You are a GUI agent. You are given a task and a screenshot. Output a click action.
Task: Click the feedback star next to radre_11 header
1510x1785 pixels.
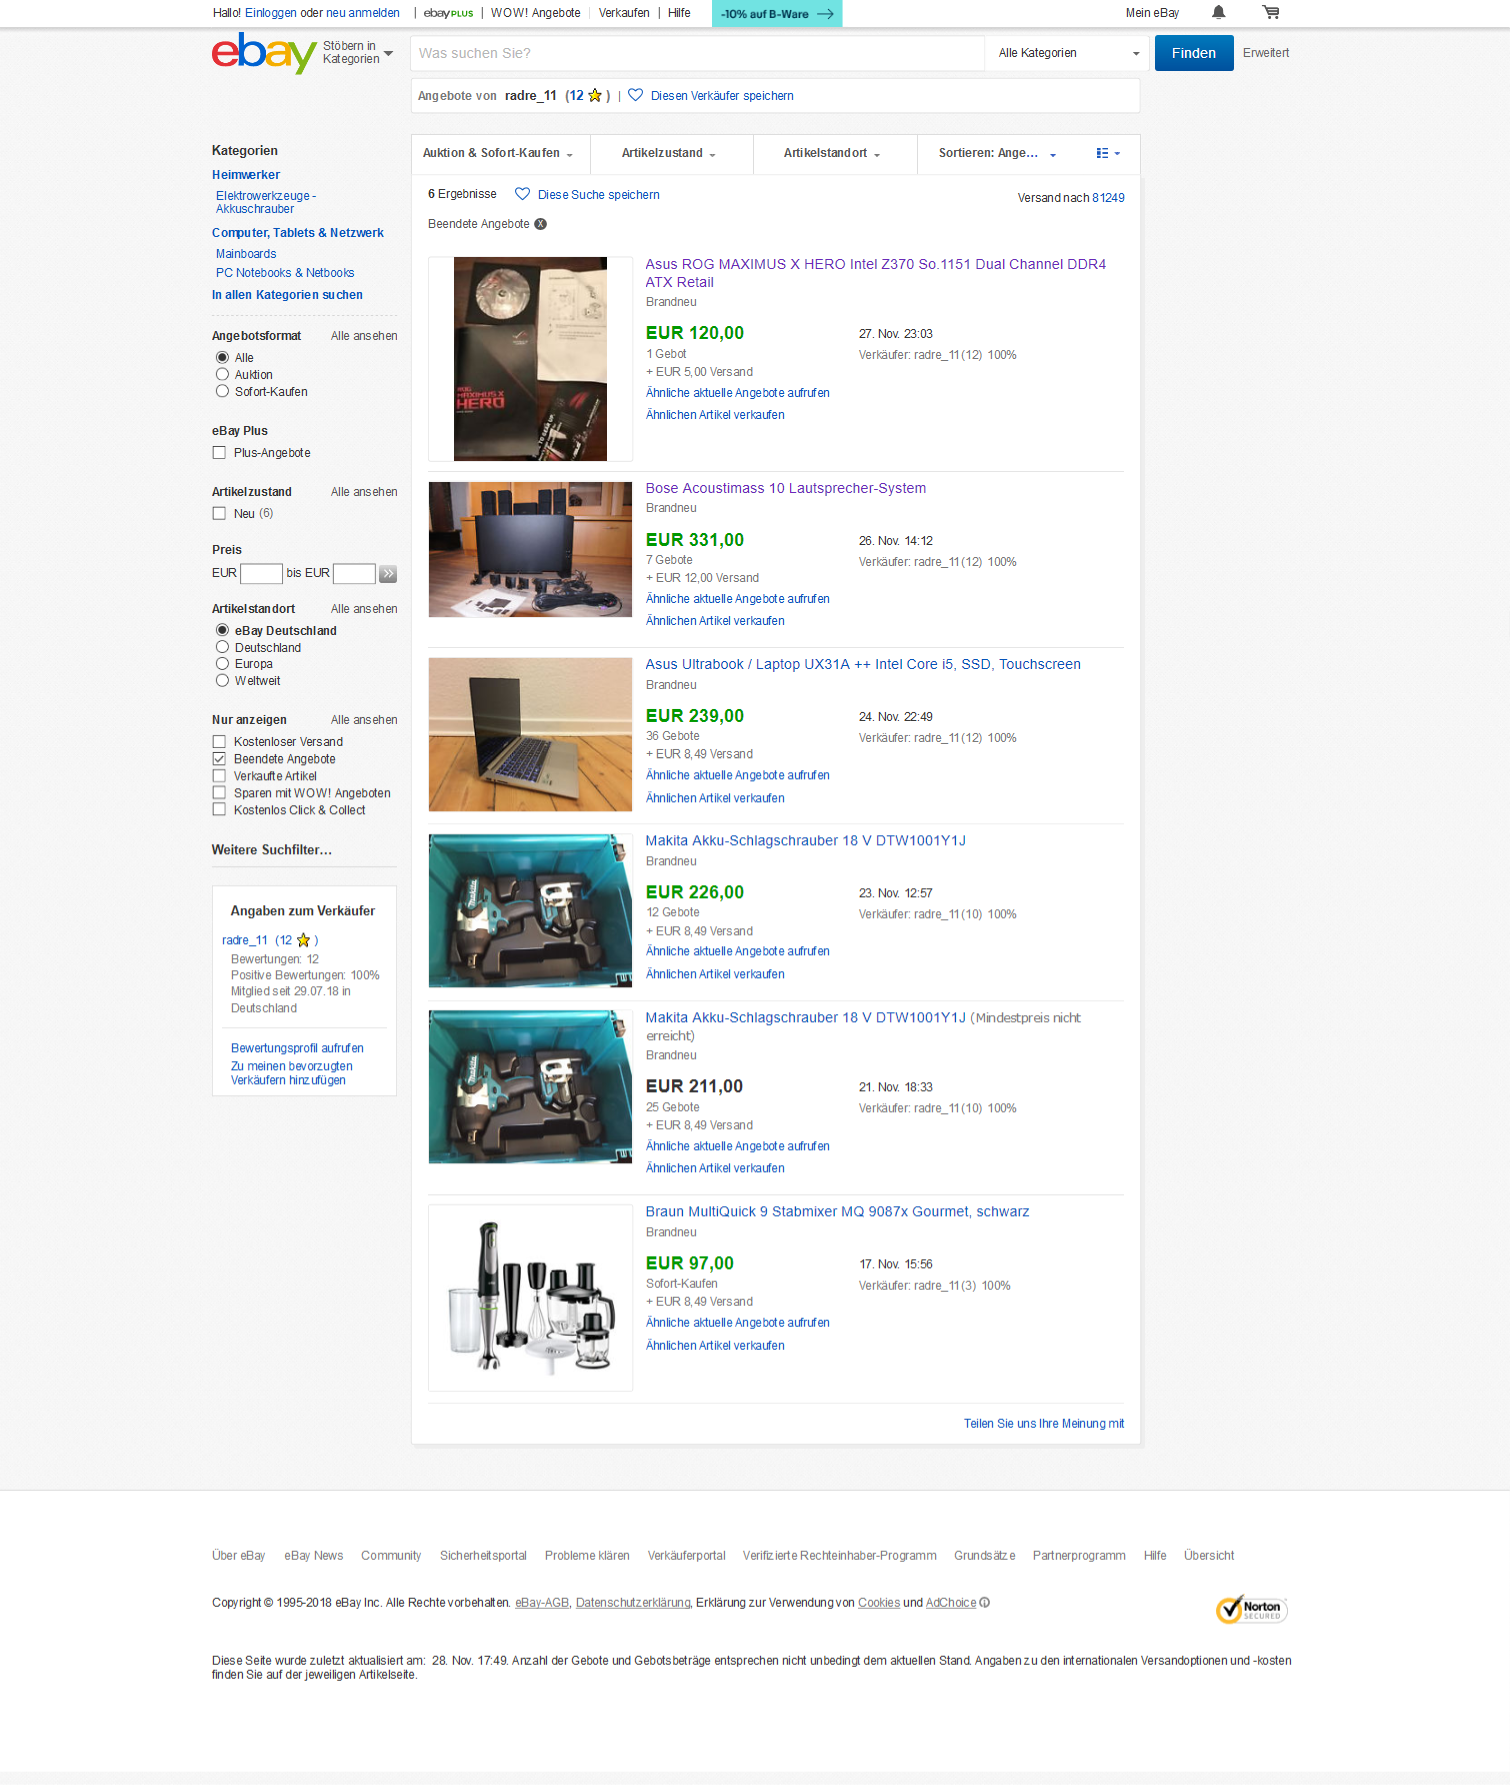pos(595,95)
